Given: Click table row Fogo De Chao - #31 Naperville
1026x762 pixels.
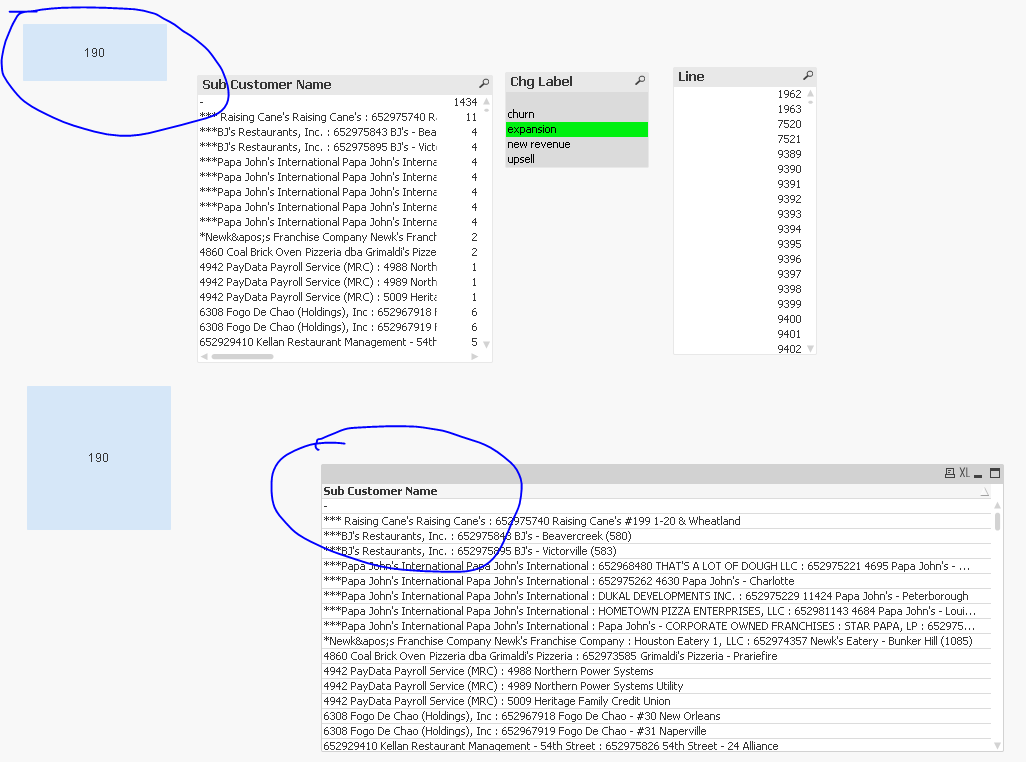Looking at the screenshot, I should [x=656, y=731].
